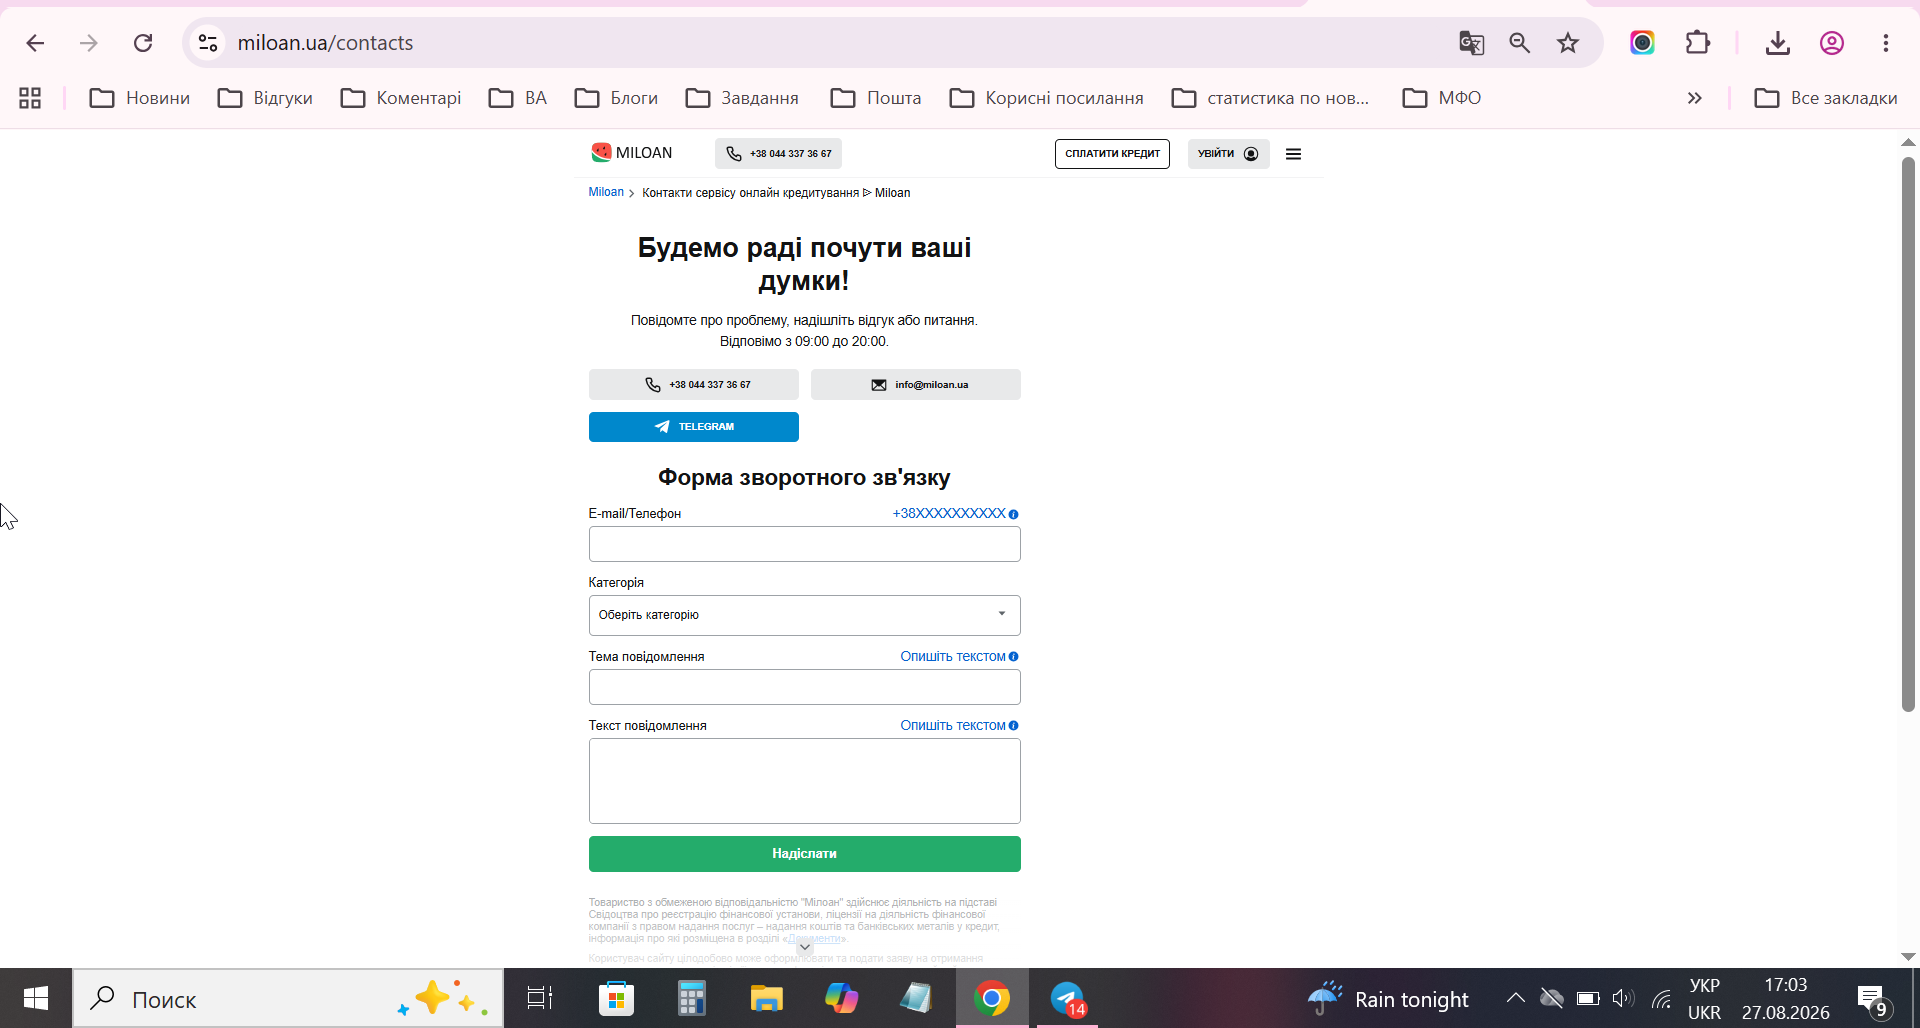
Task: Open the Завдання bookmark folder
Action: click(742, 98)
